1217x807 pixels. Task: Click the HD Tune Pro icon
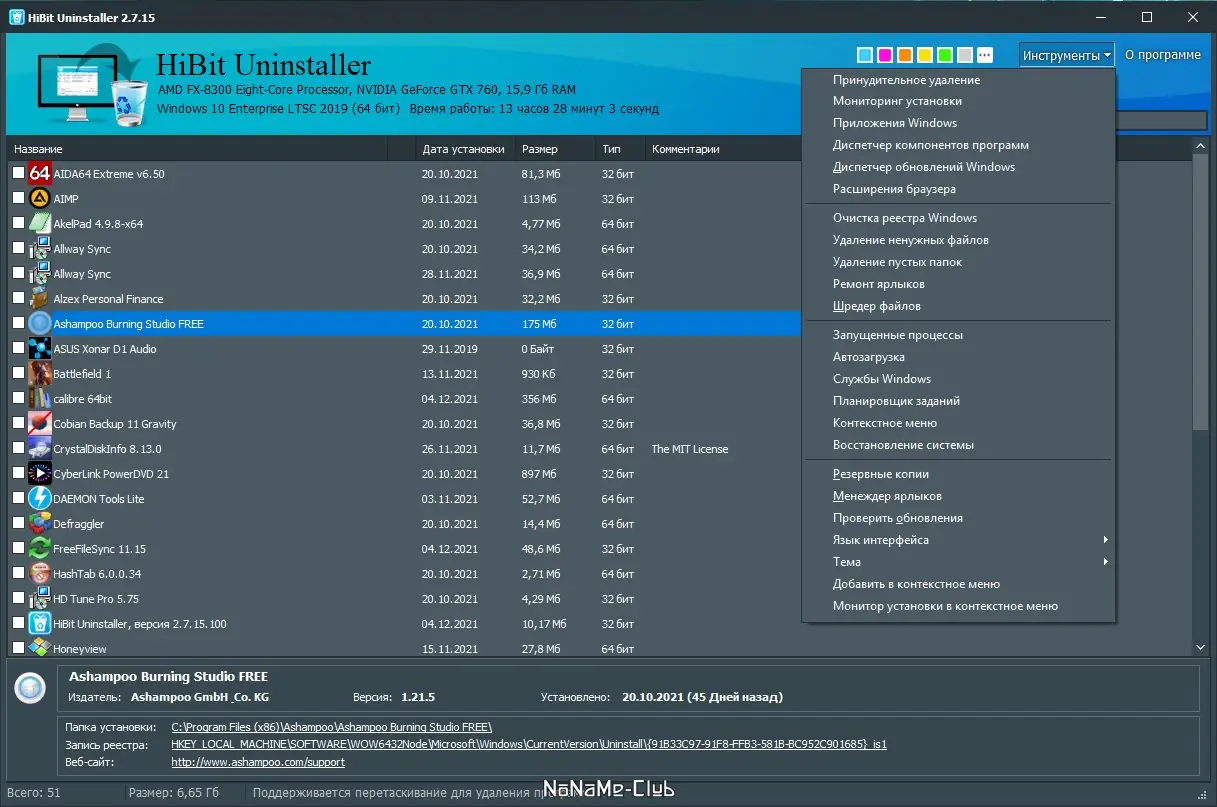pos(40,598)
